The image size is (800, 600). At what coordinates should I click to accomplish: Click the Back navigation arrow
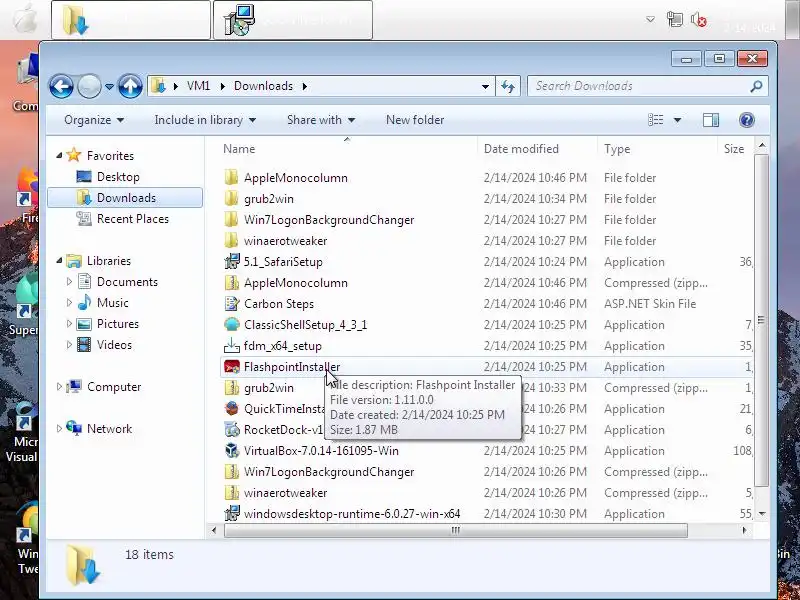61,86
